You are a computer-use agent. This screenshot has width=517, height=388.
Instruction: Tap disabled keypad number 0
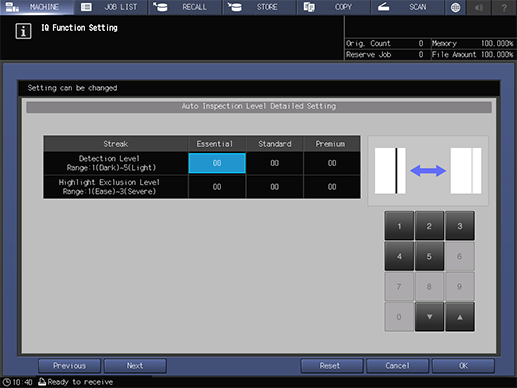coord(399,317)
